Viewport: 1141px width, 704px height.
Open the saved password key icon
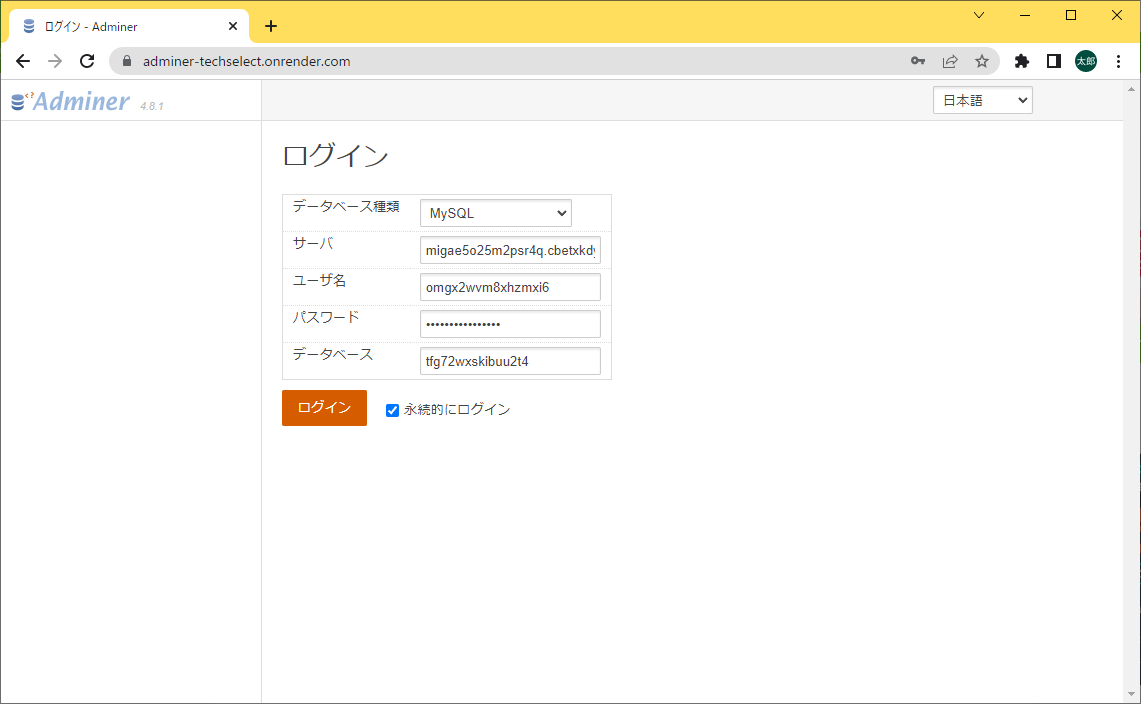click(x=918, y=61)
